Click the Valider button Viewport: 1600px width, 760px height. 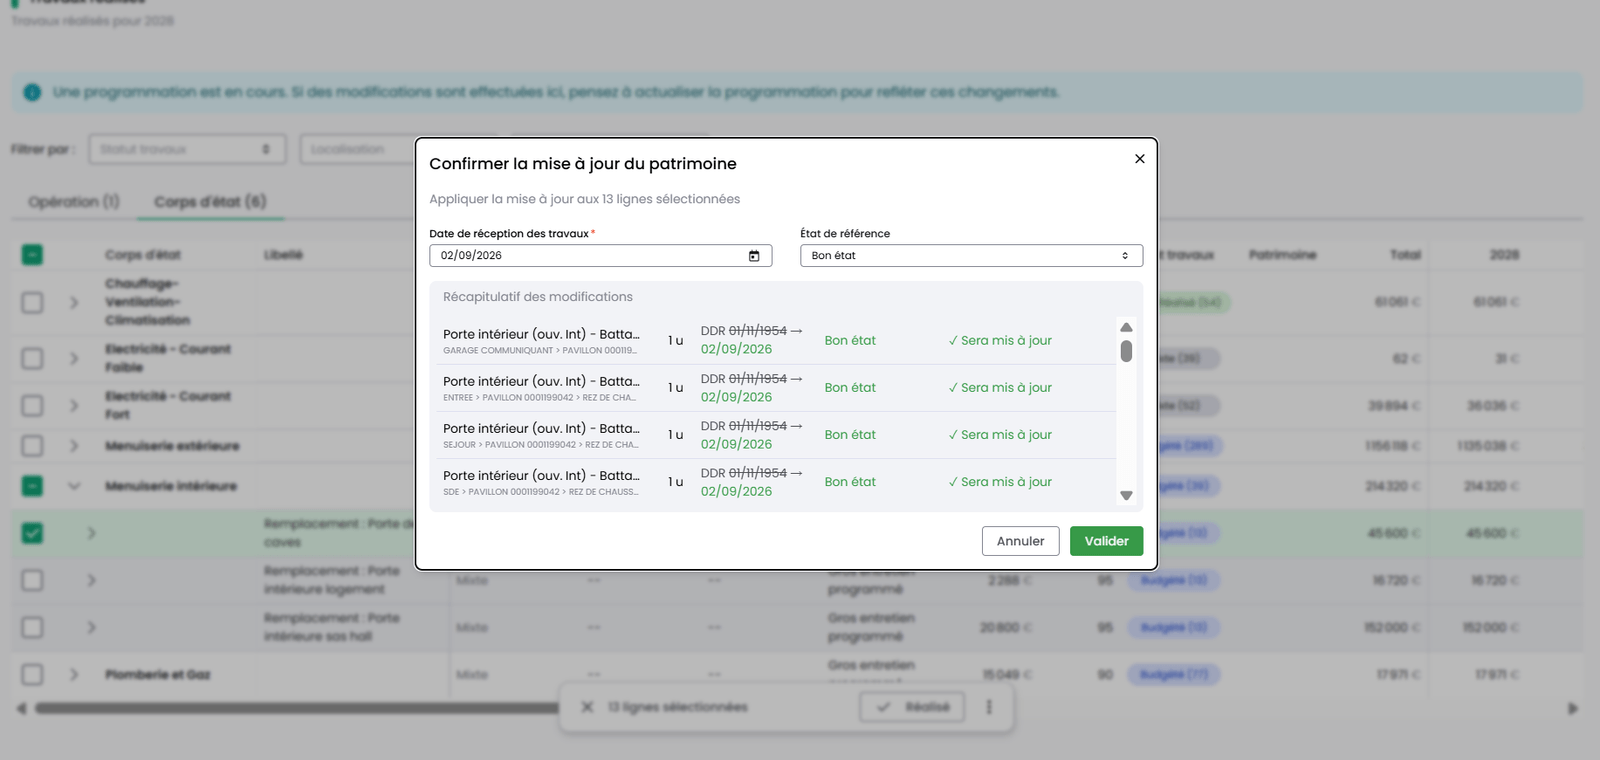[1106, 541]
